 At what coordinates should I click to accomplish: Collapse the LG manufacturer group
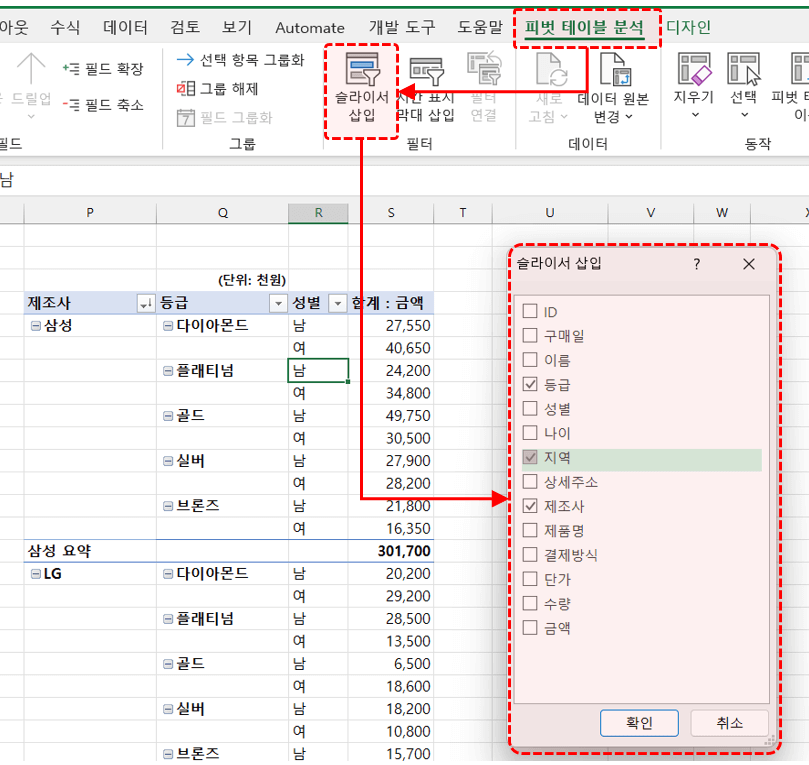tap(36, 574)
